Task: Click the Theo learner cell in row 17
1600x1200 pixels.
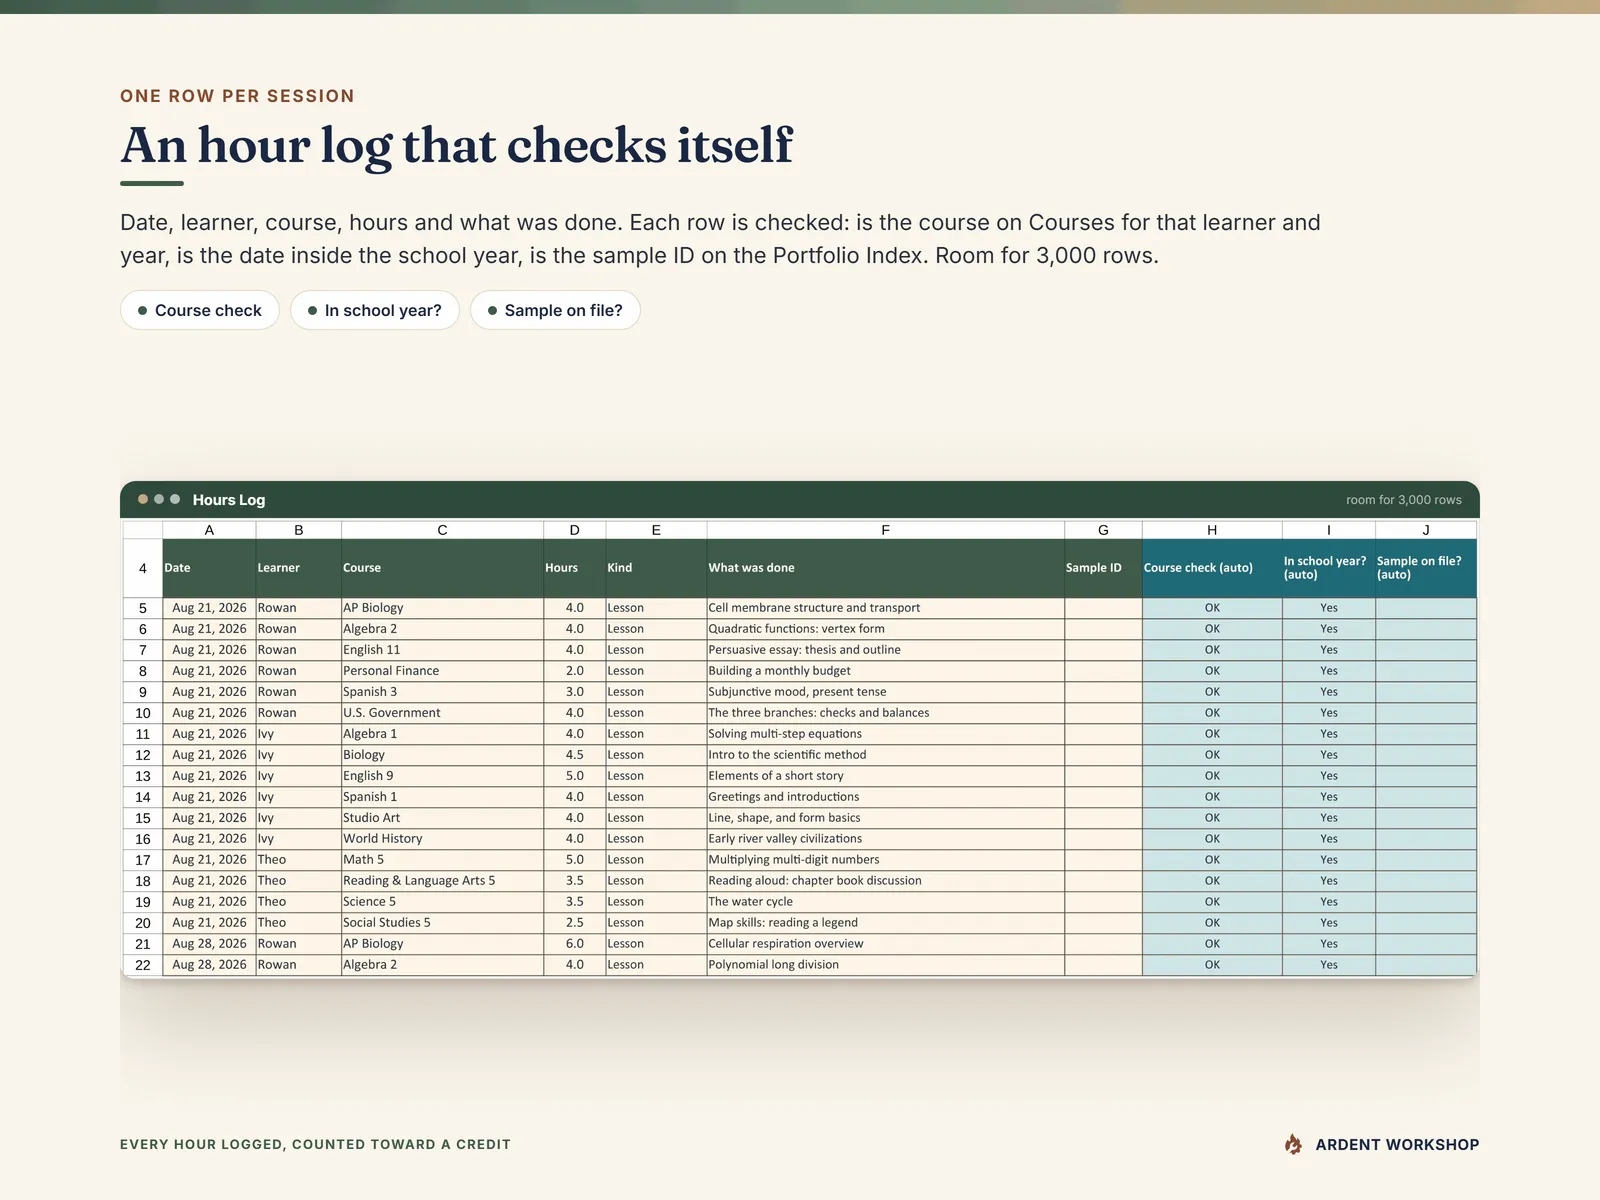Action: point(298,860)
